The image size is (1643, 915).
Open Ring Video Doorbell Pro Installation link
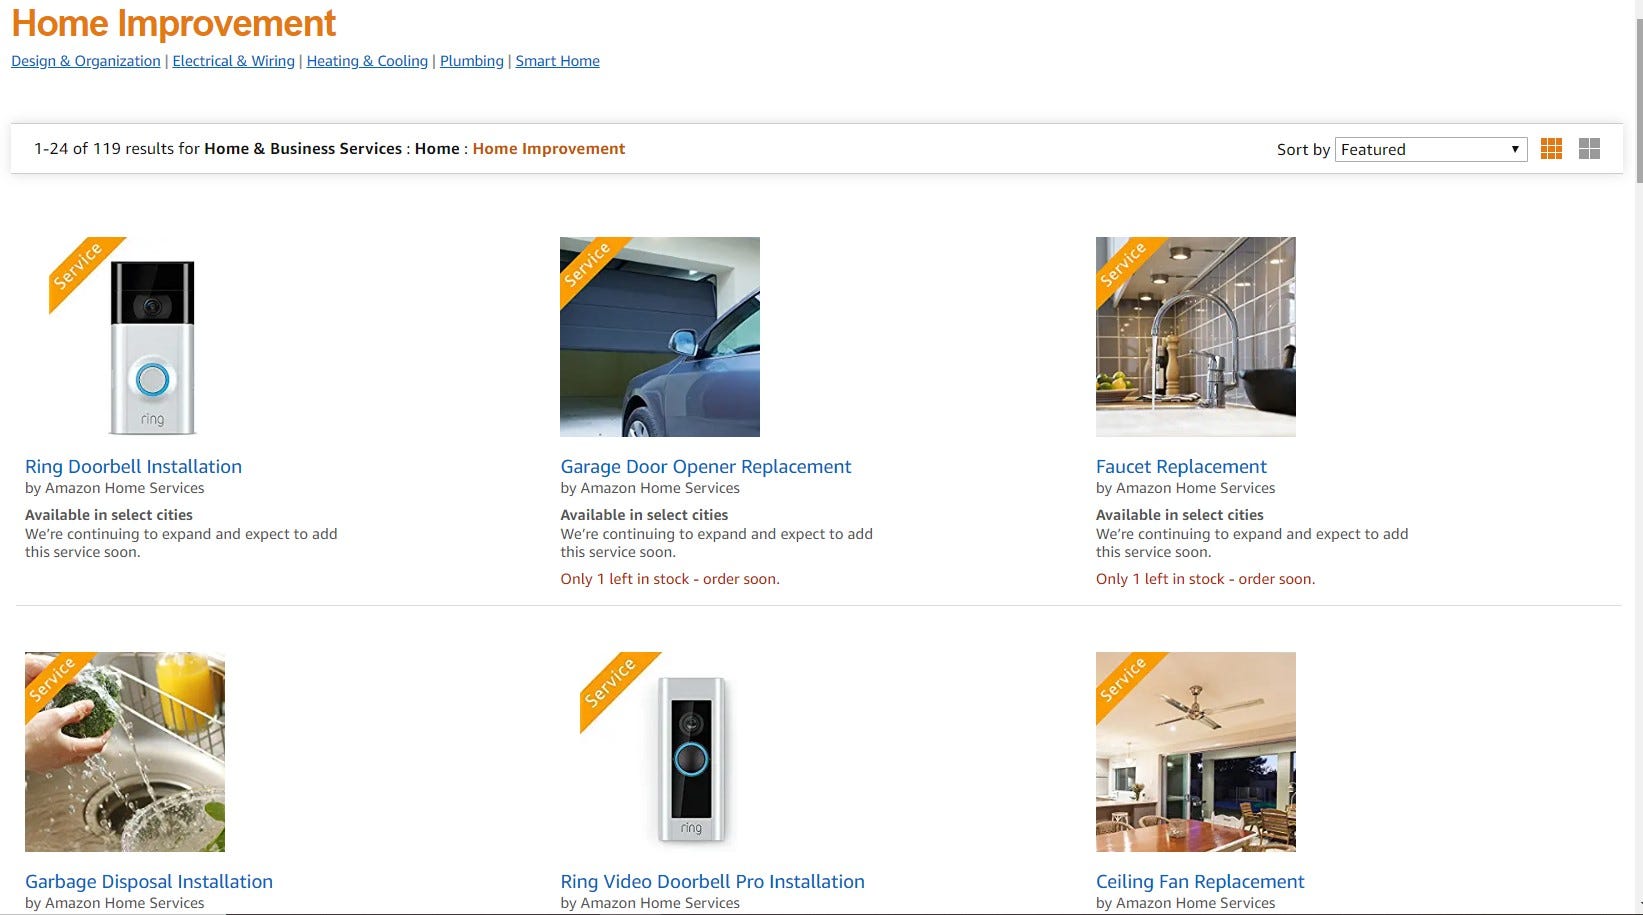(712, 881)
